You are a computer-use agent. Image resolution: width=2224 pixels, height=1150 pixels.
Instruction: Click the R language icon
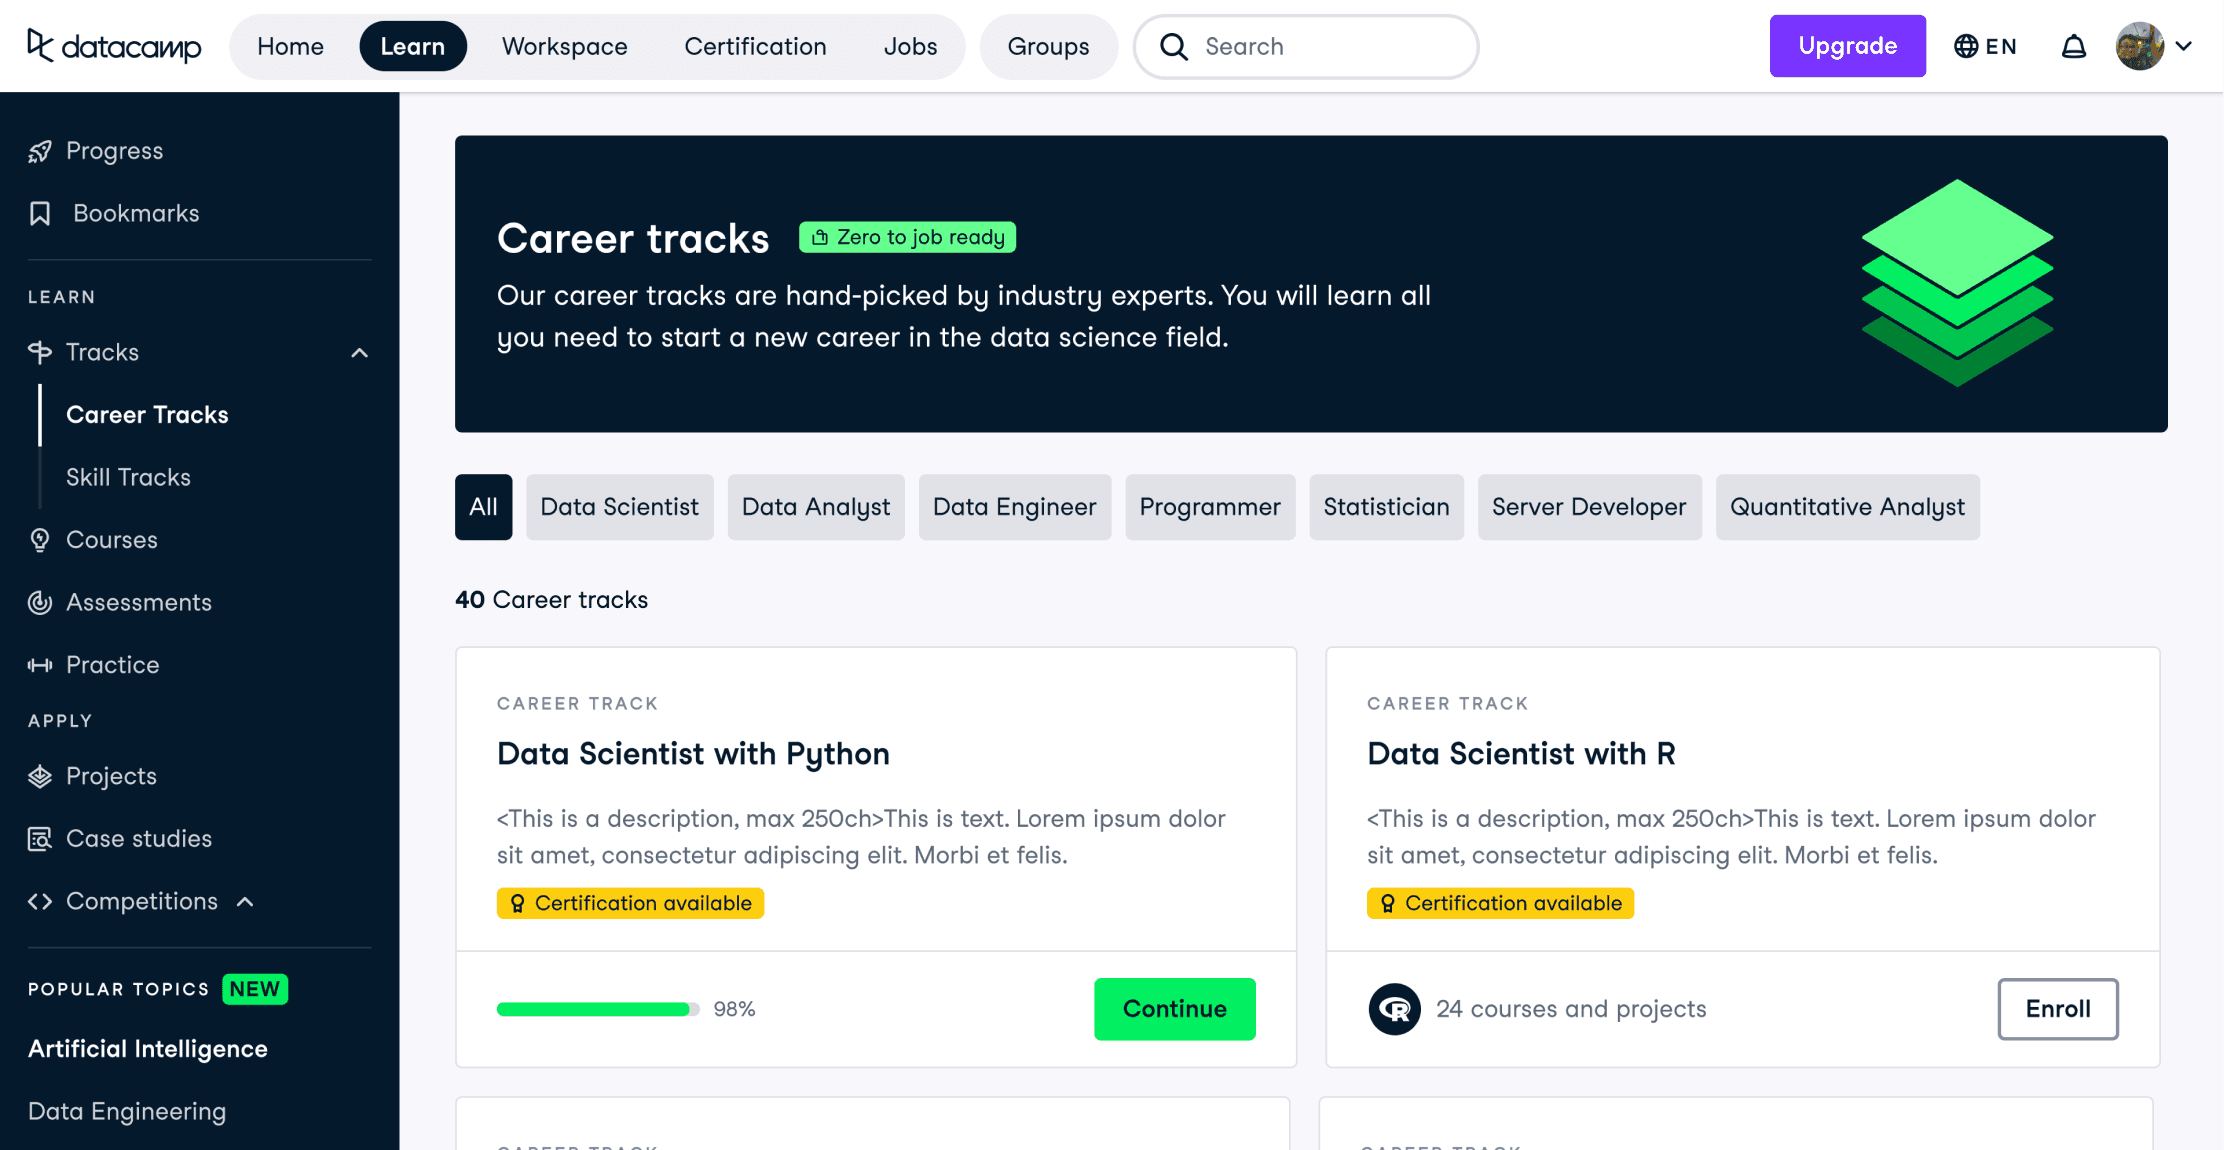1394,1009
